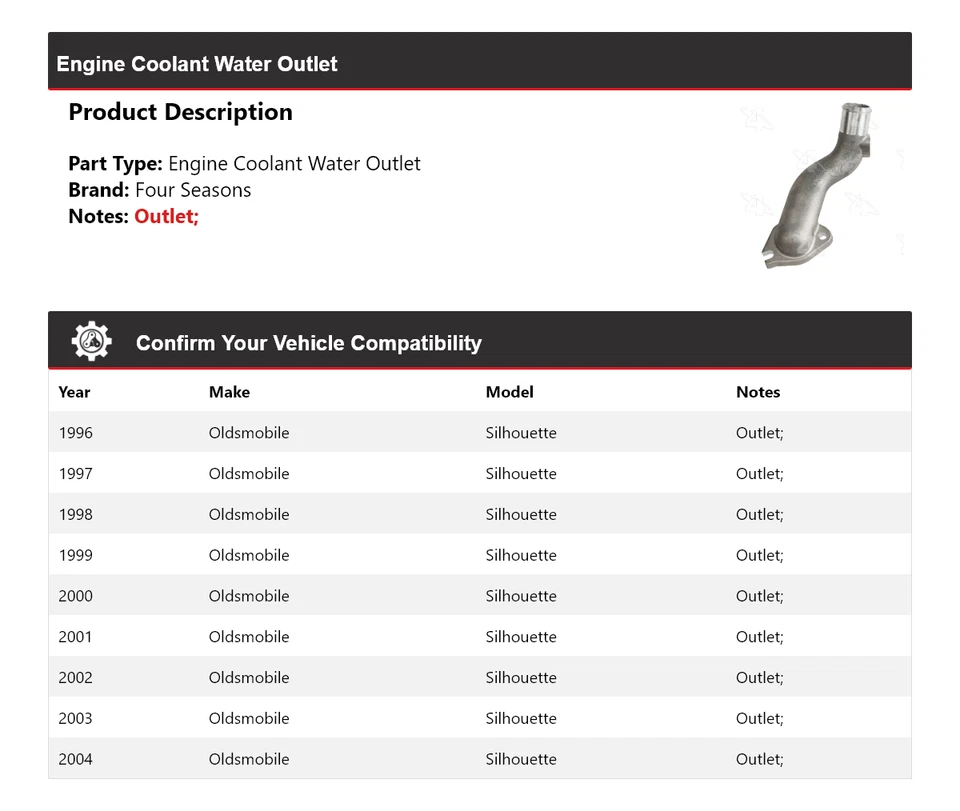Click Silhouette in the 2002 row
The width and height of the screenshot is (960, 811).
tap(521, 678)
